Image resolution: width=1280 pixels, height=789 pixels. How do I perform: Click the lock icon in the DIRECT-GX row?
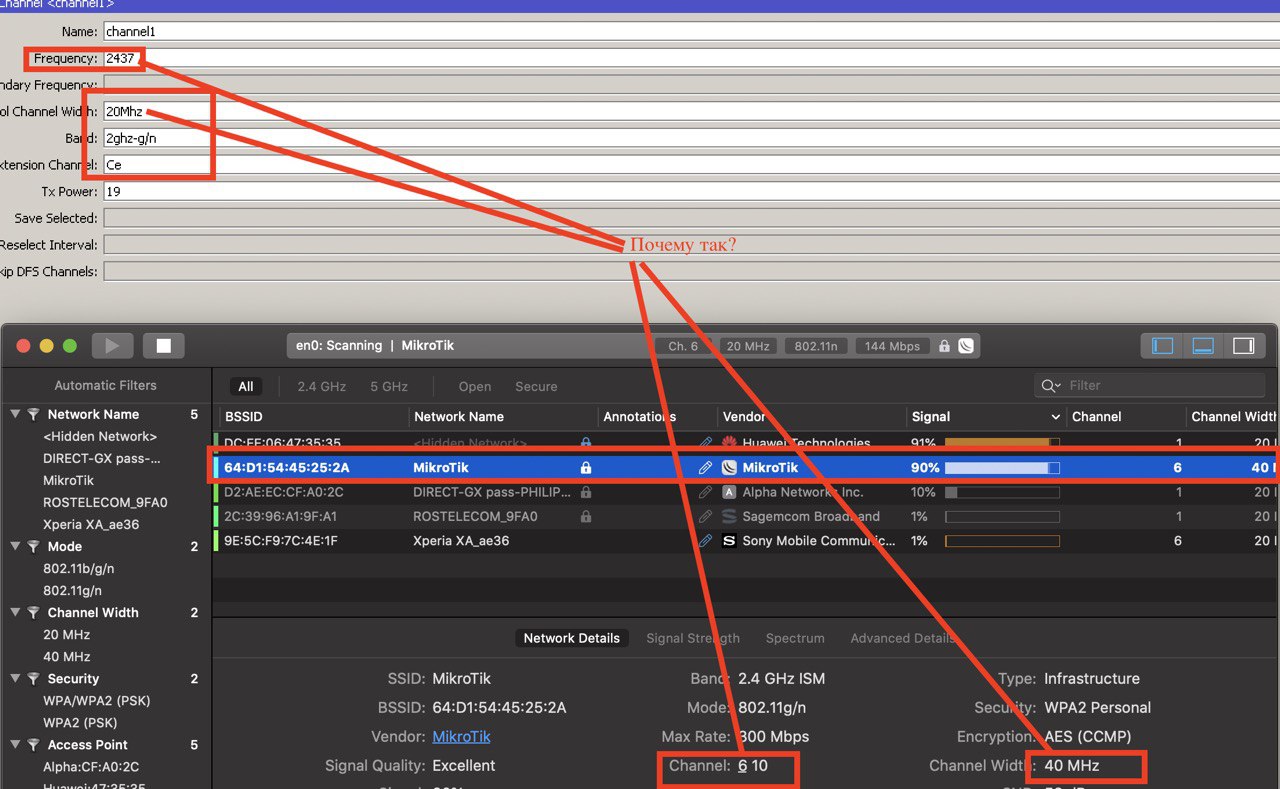[586, 492]
